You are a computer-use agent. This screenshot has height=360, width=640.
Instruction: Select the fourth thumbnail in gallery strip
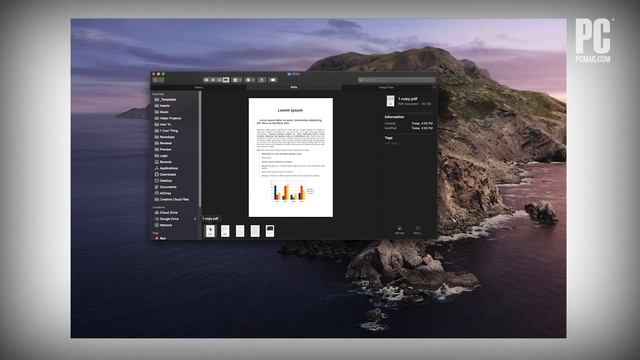(255, 231)
